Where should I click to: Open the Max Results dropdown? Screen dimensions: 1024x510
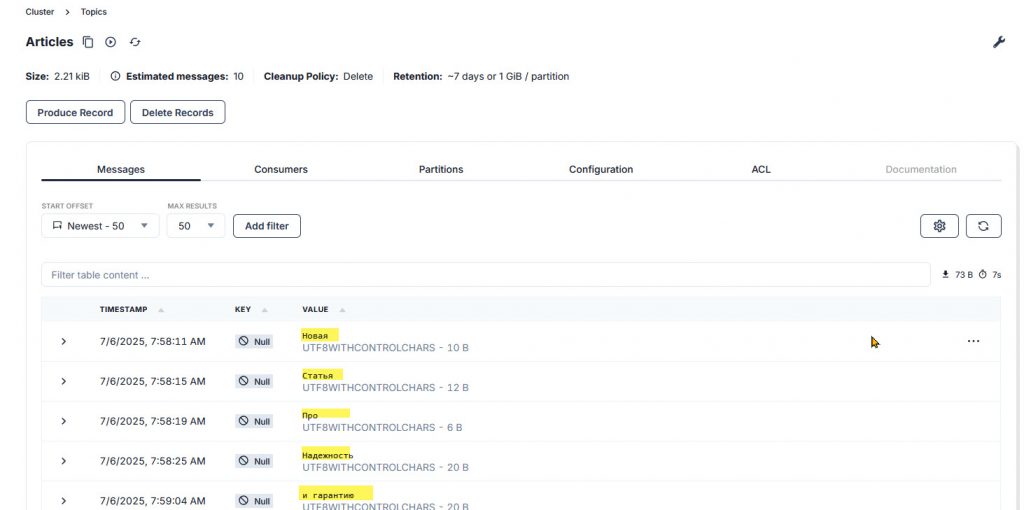[x=196, y=226]
